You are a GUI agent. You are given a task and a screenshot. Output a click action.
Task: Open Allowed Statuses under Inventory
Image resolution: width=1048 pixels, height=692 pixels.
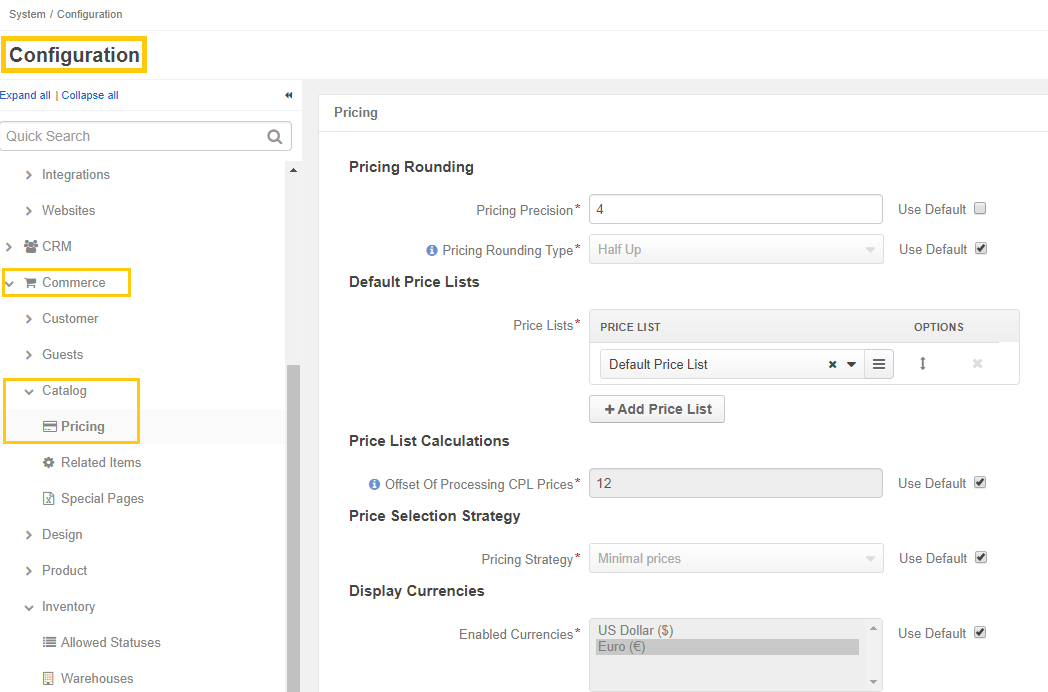111,643
